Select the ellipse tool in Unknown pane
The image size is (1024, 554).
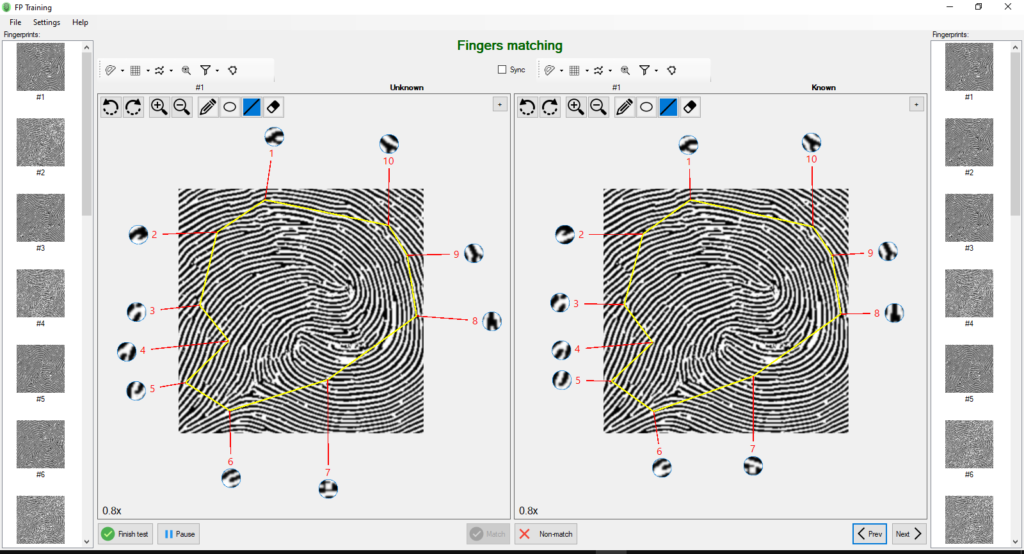229,107
